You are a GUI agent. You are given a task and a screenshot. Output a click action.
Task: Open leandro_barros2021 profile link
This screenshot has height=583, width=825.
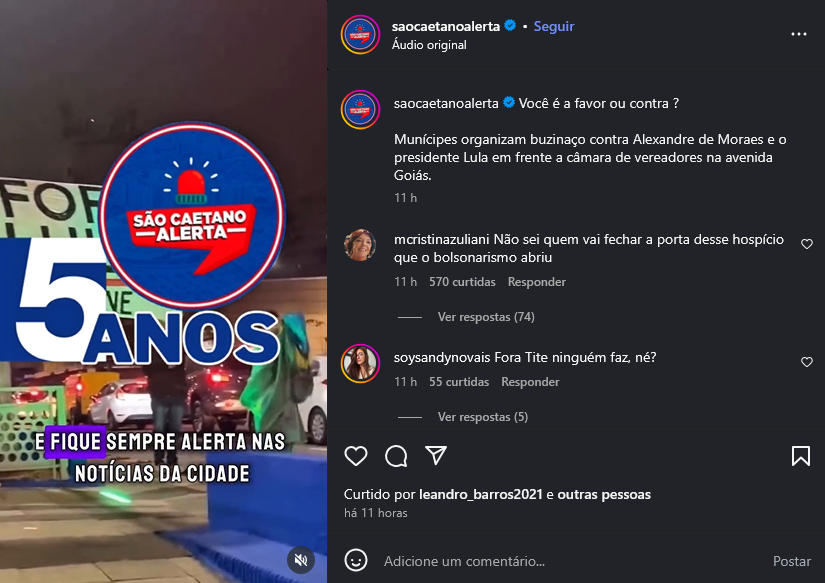(480, 495)
